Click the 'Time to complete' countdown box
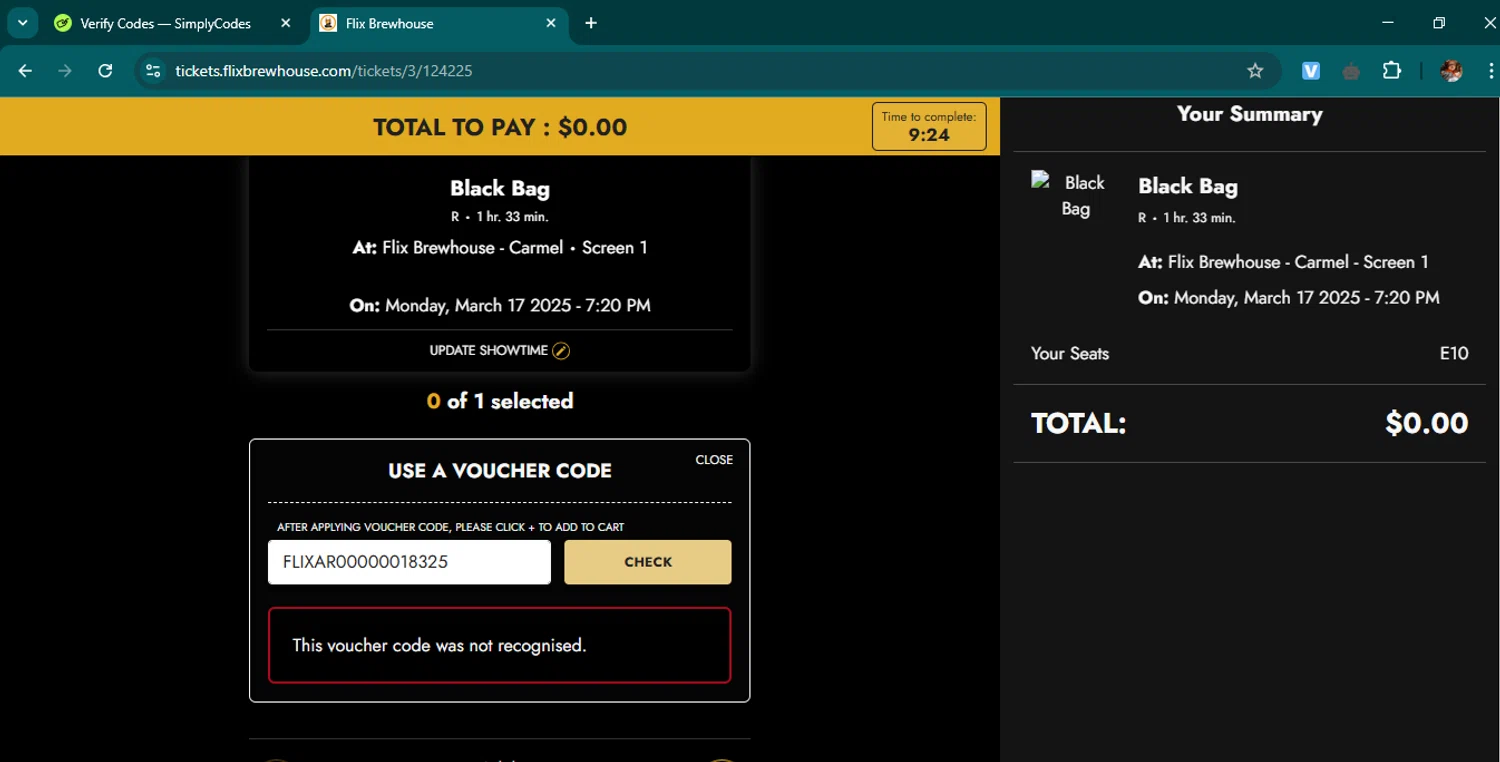 tap(929, 126)
